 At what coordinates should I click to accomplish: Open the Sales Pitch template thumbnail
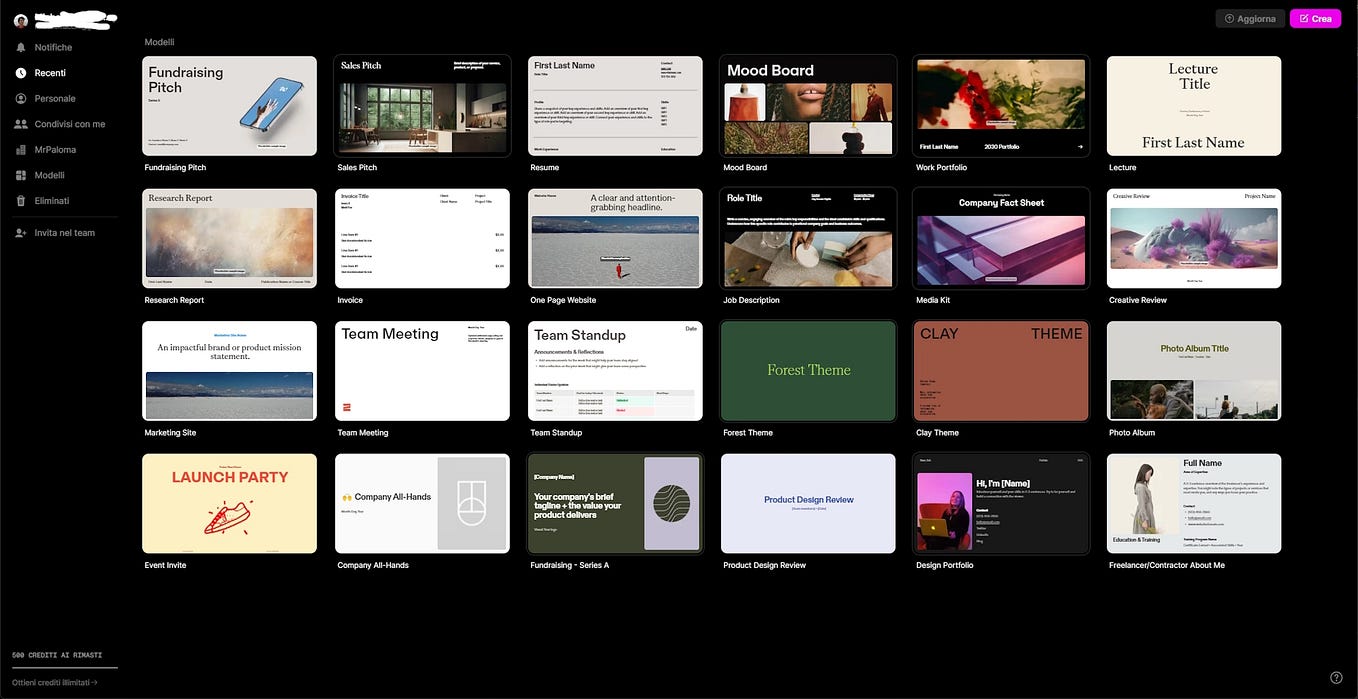[423, 106]
